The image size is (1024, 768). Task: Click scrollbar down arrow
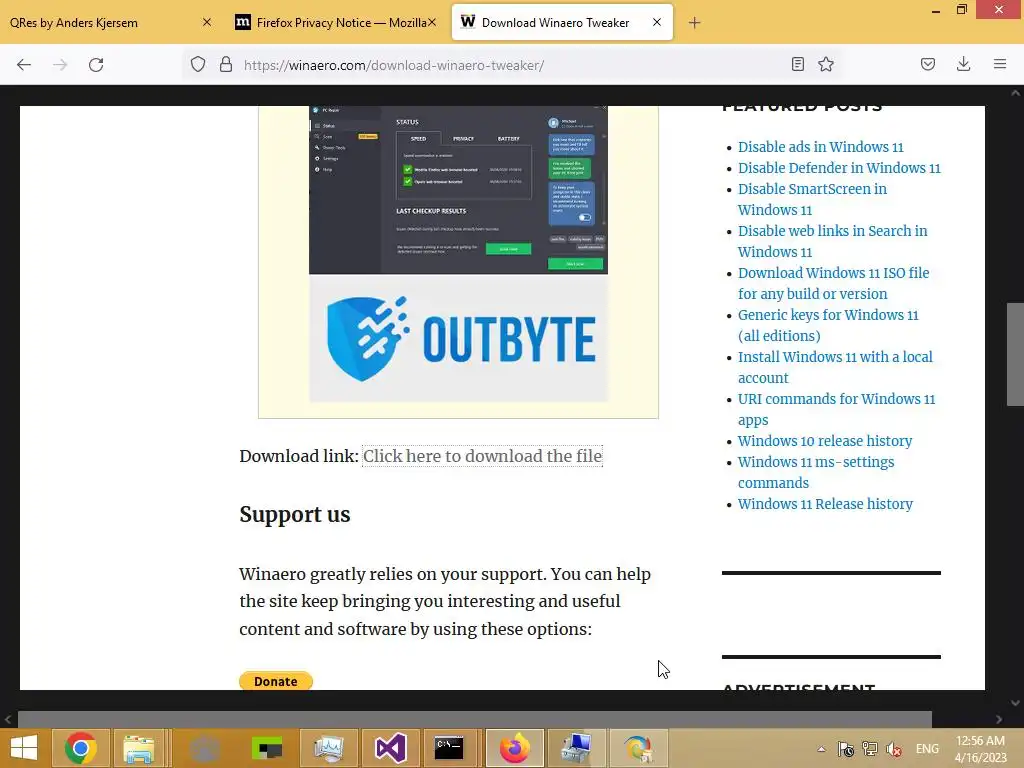tap(1015, 703)
